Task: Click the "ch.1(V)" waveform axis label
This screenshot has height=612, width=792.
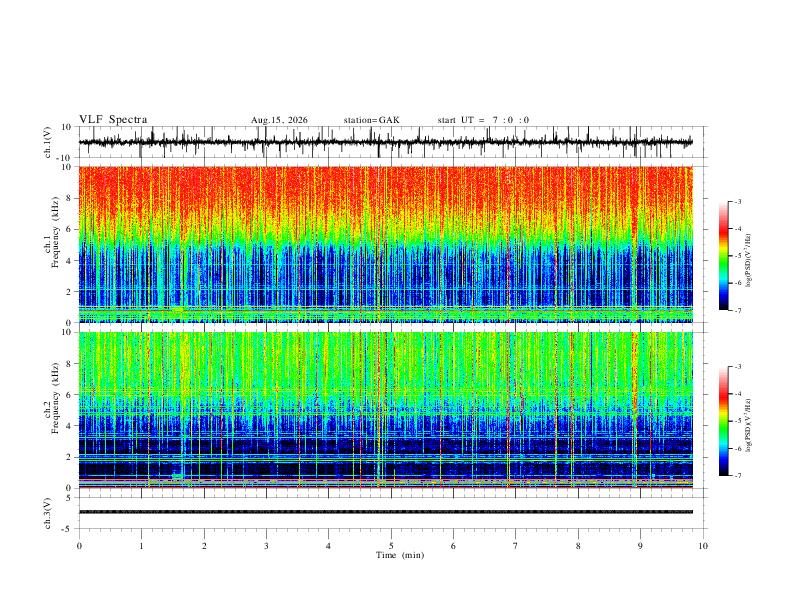Action: [48, 142]
